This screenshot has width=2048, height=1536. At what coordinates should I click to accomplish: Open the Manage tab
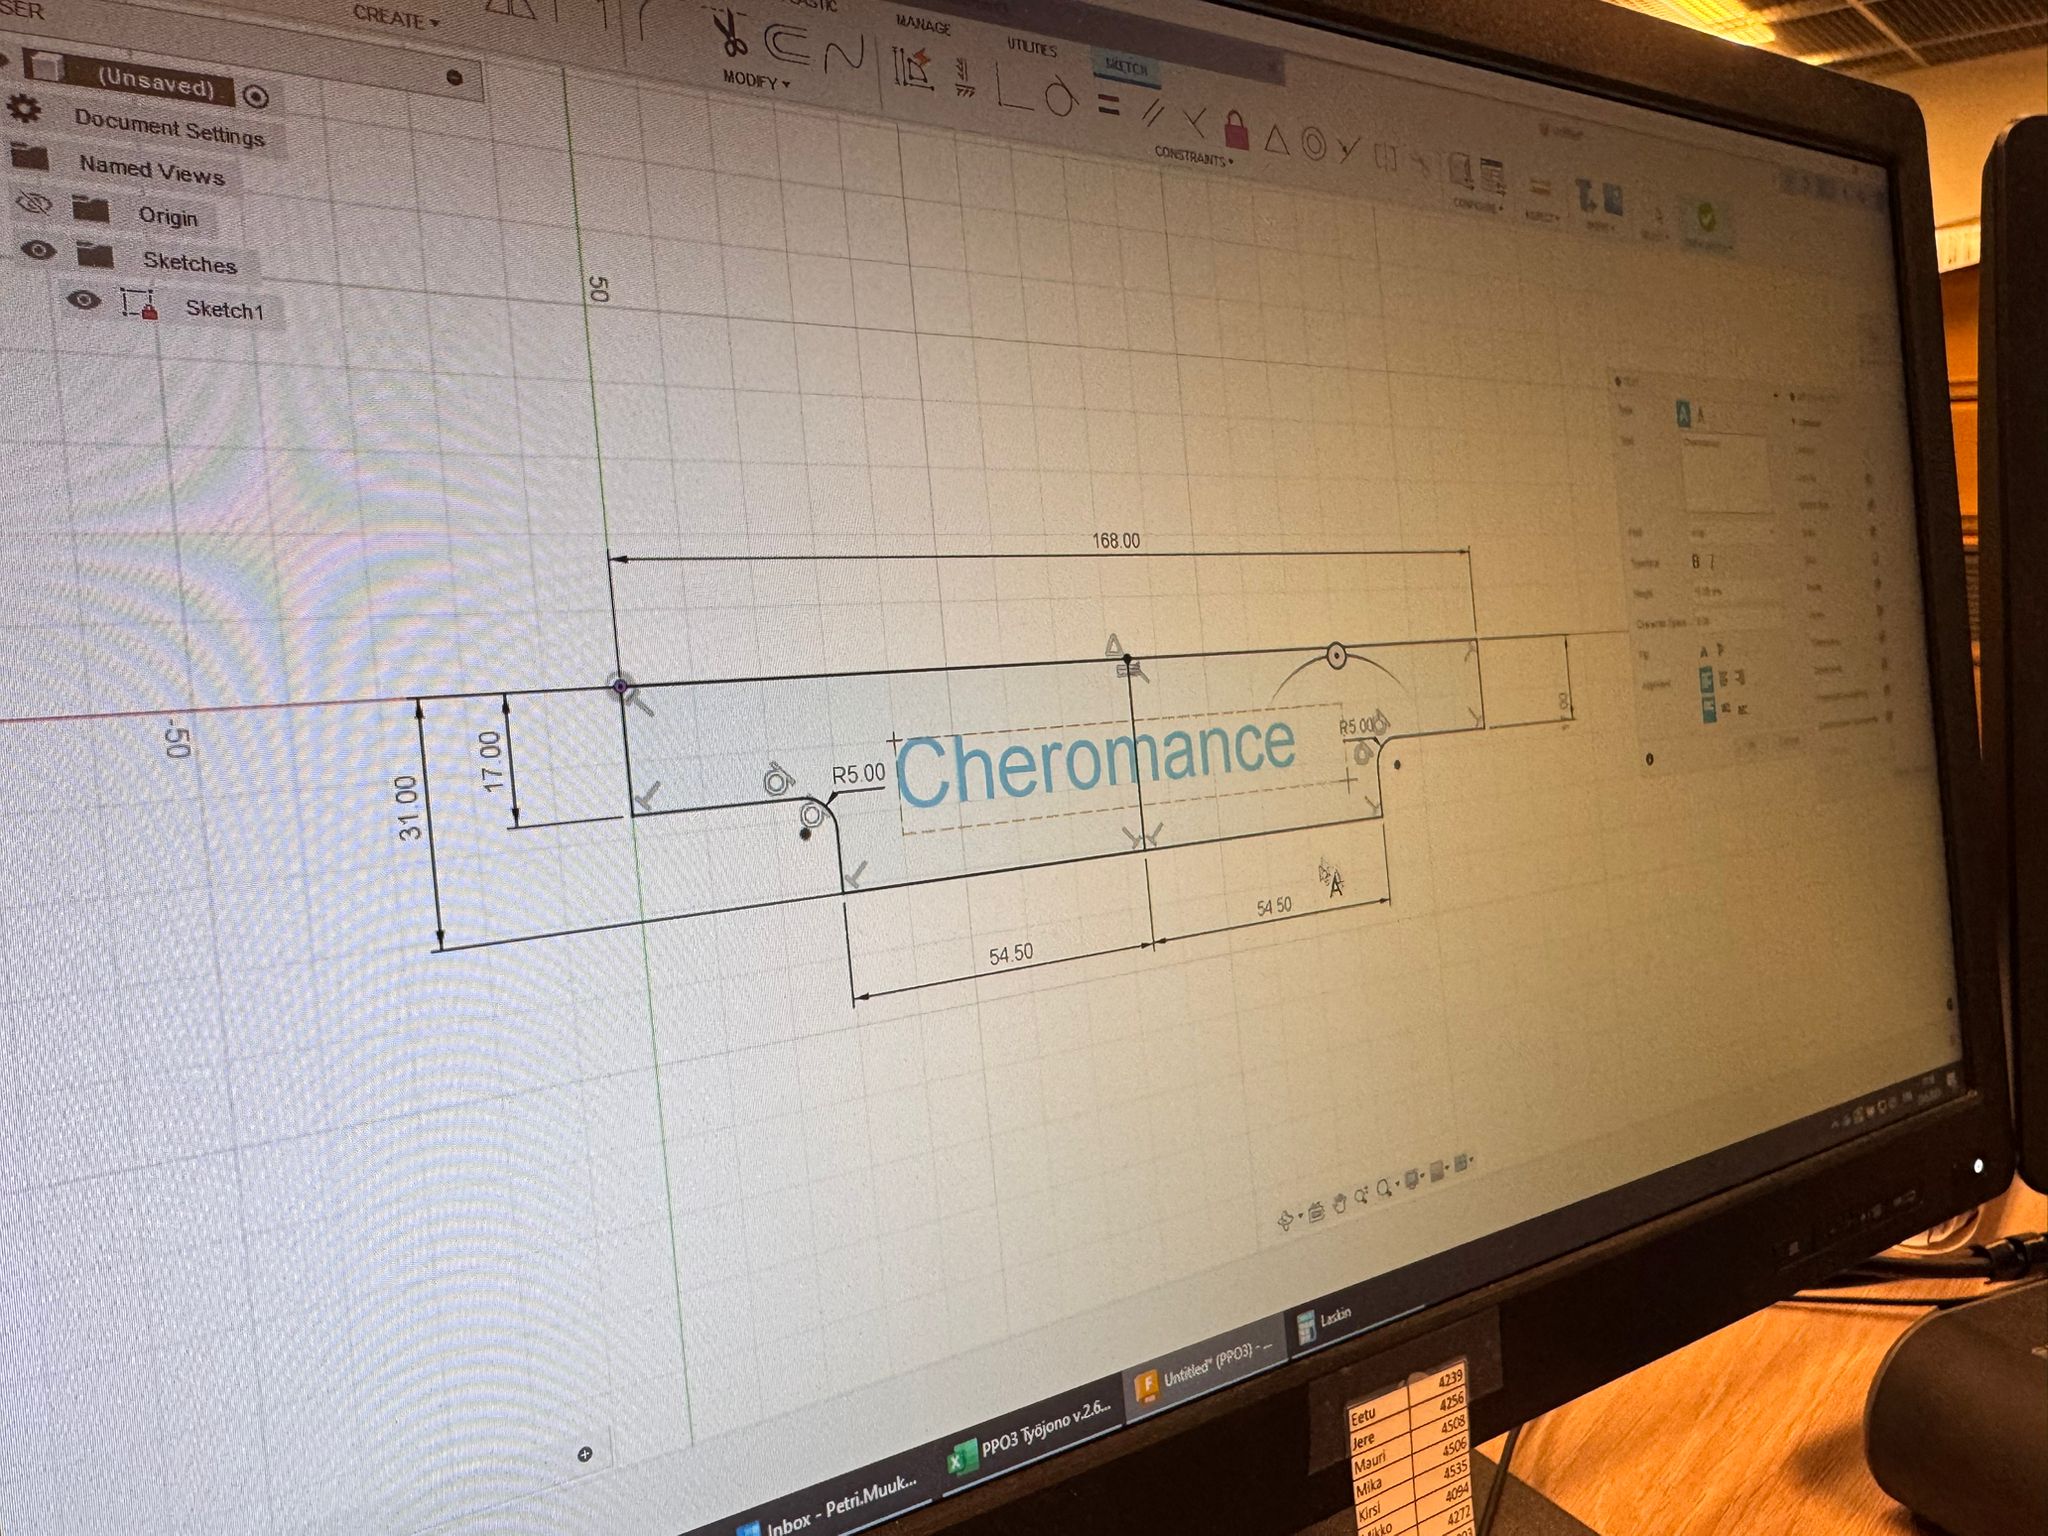pos(922,24)
